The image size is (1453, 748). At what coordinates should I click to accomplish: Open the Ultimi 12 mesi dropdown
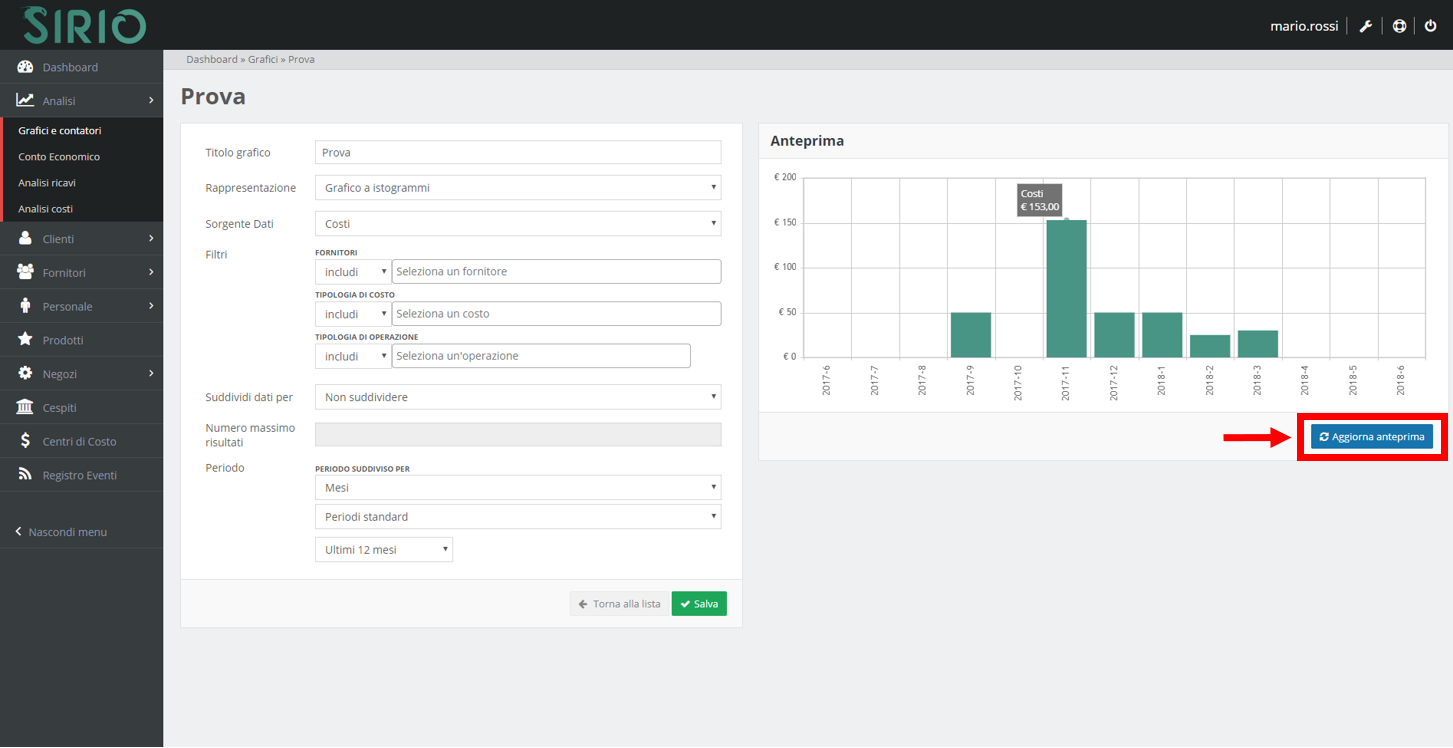[383, 550]
